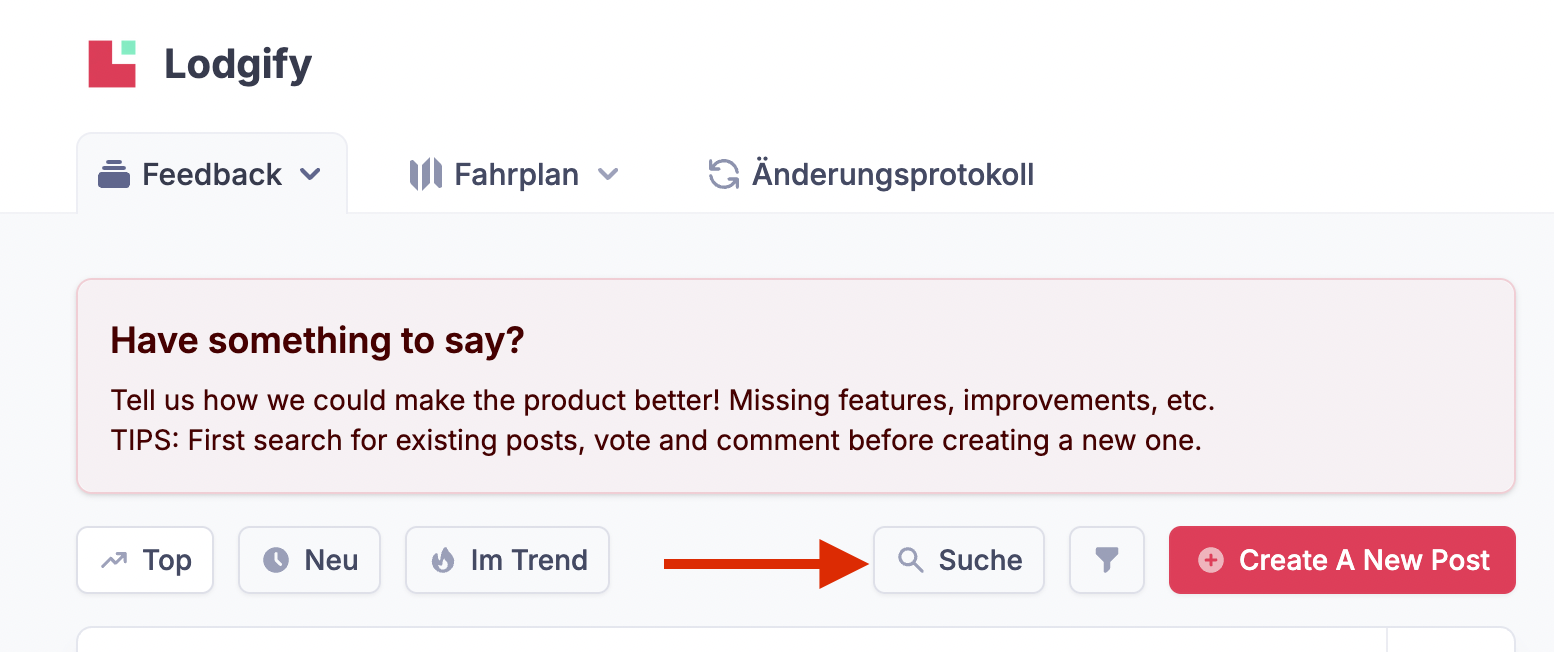Click the flame icon in Im Trend
This screenshot has height=652, width=1554.
tap(443, 560)
